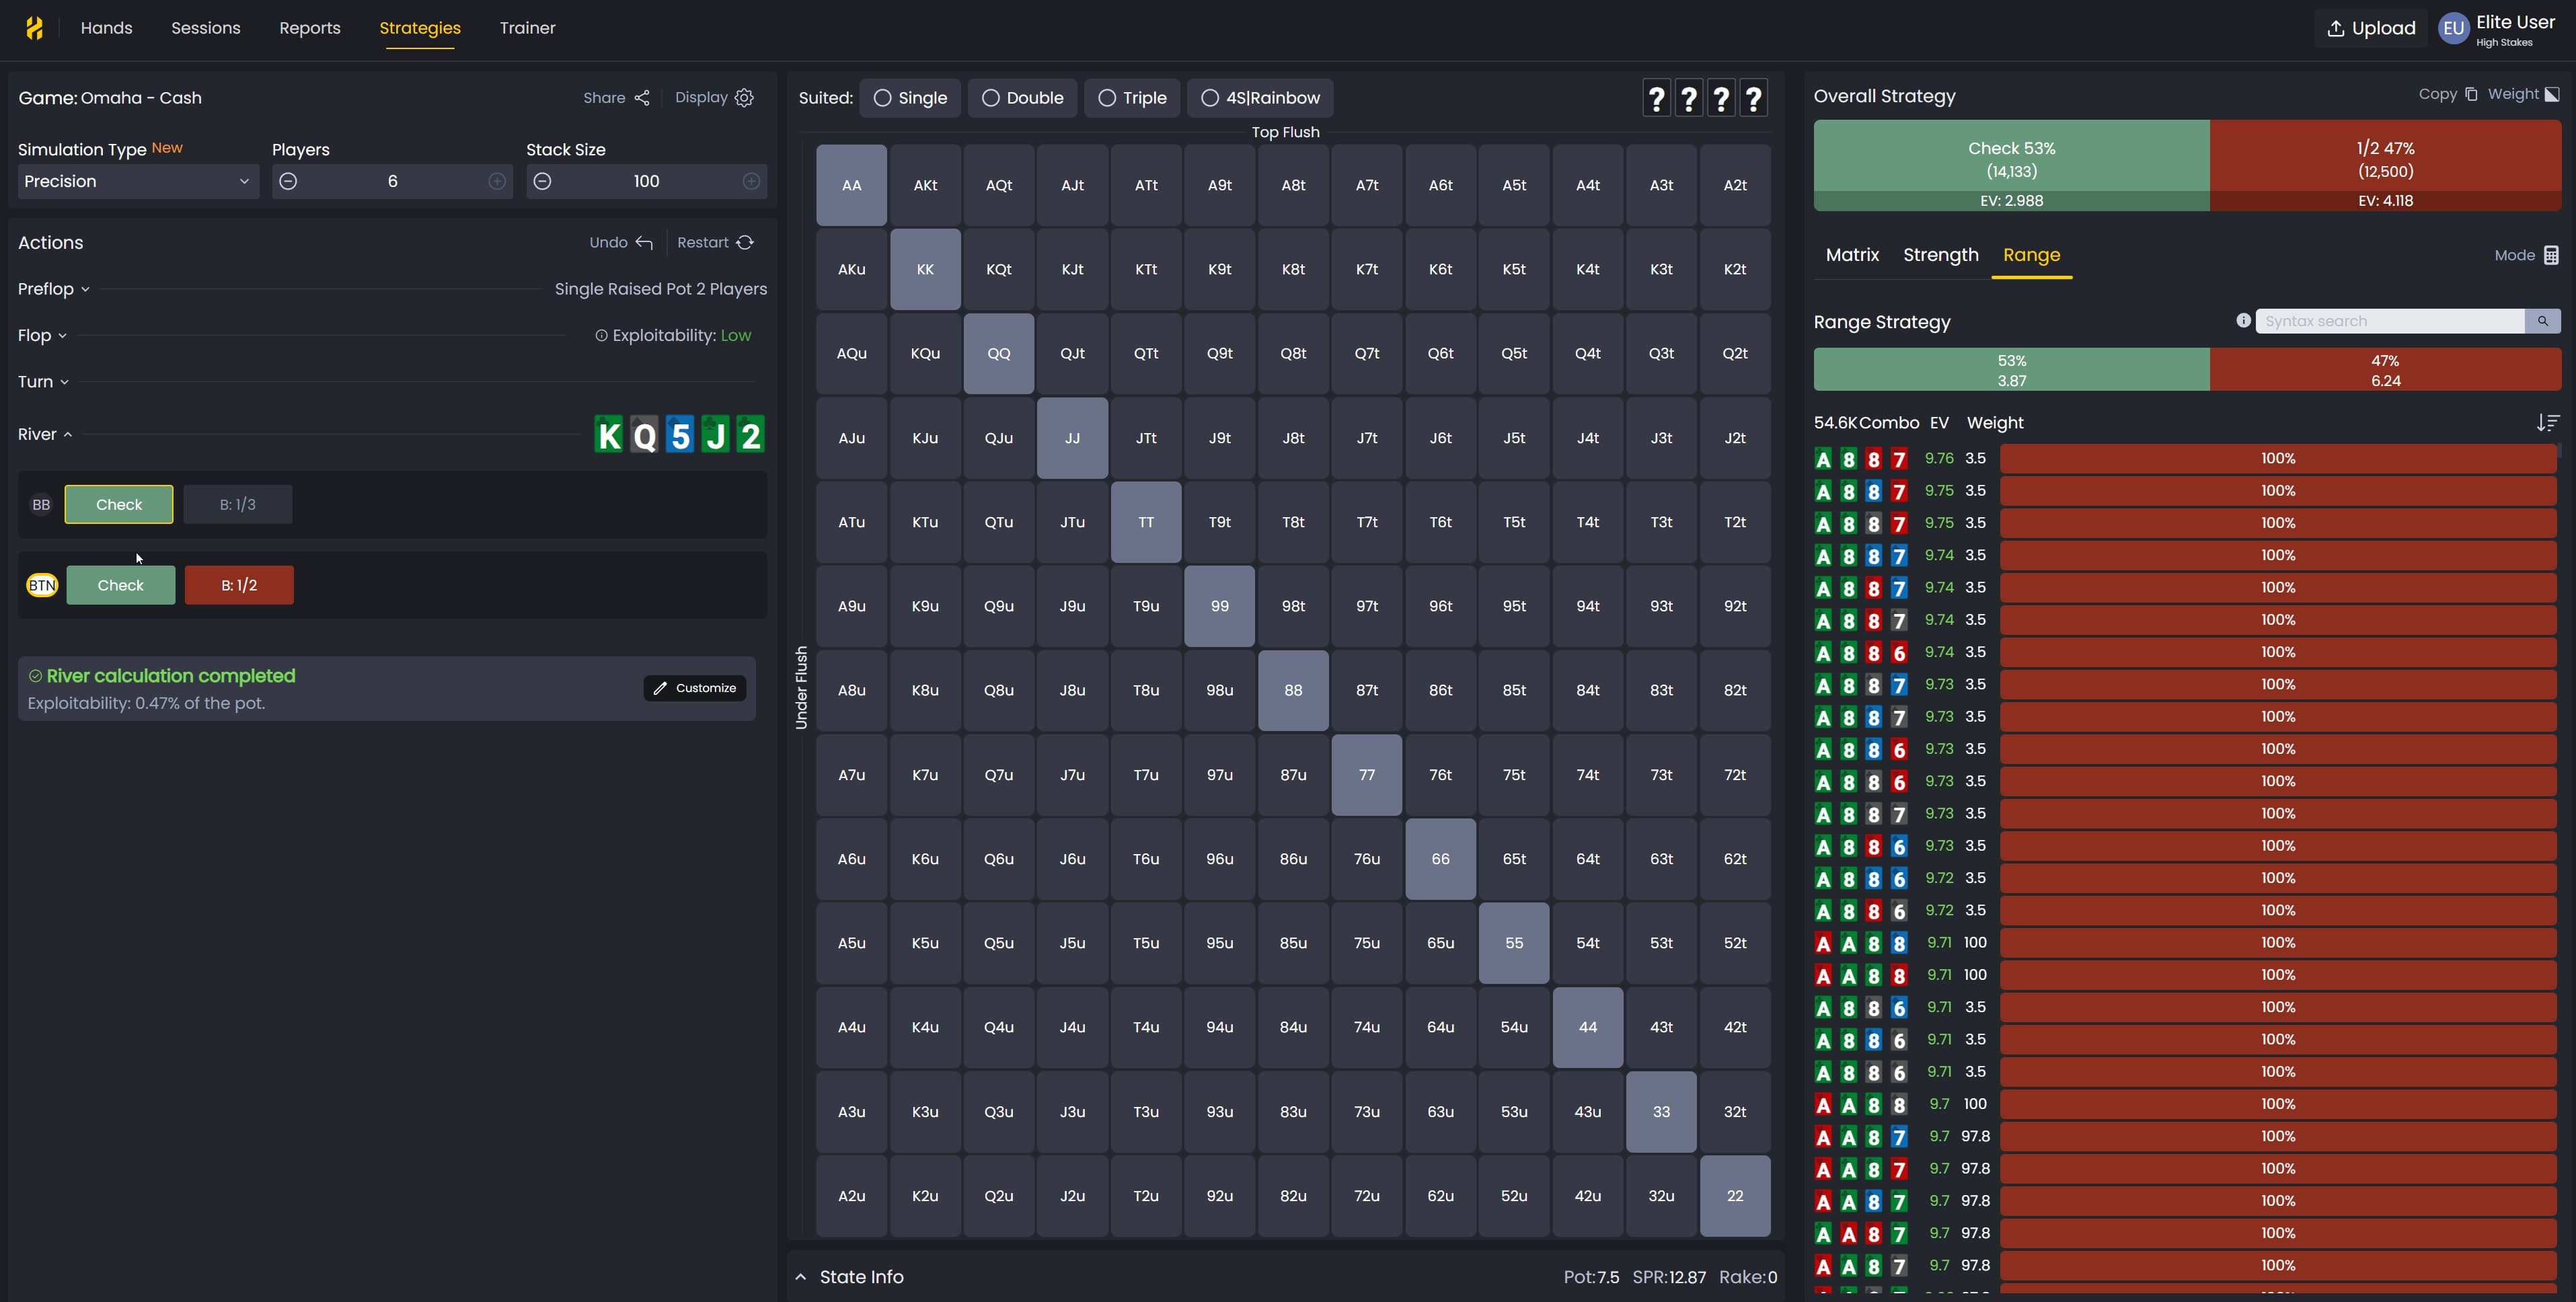Switch to the Strength tab

[1940, 255]
